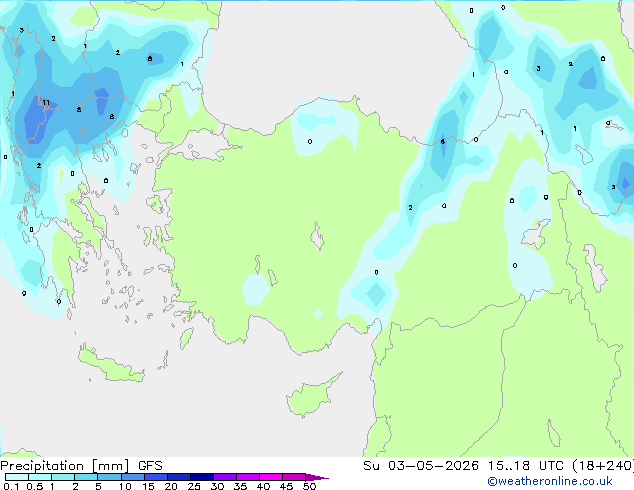Click the island of Crete on the map
The height and width of the screenshot is (490, 634).
pyautogui.click(x=110, y=365)
